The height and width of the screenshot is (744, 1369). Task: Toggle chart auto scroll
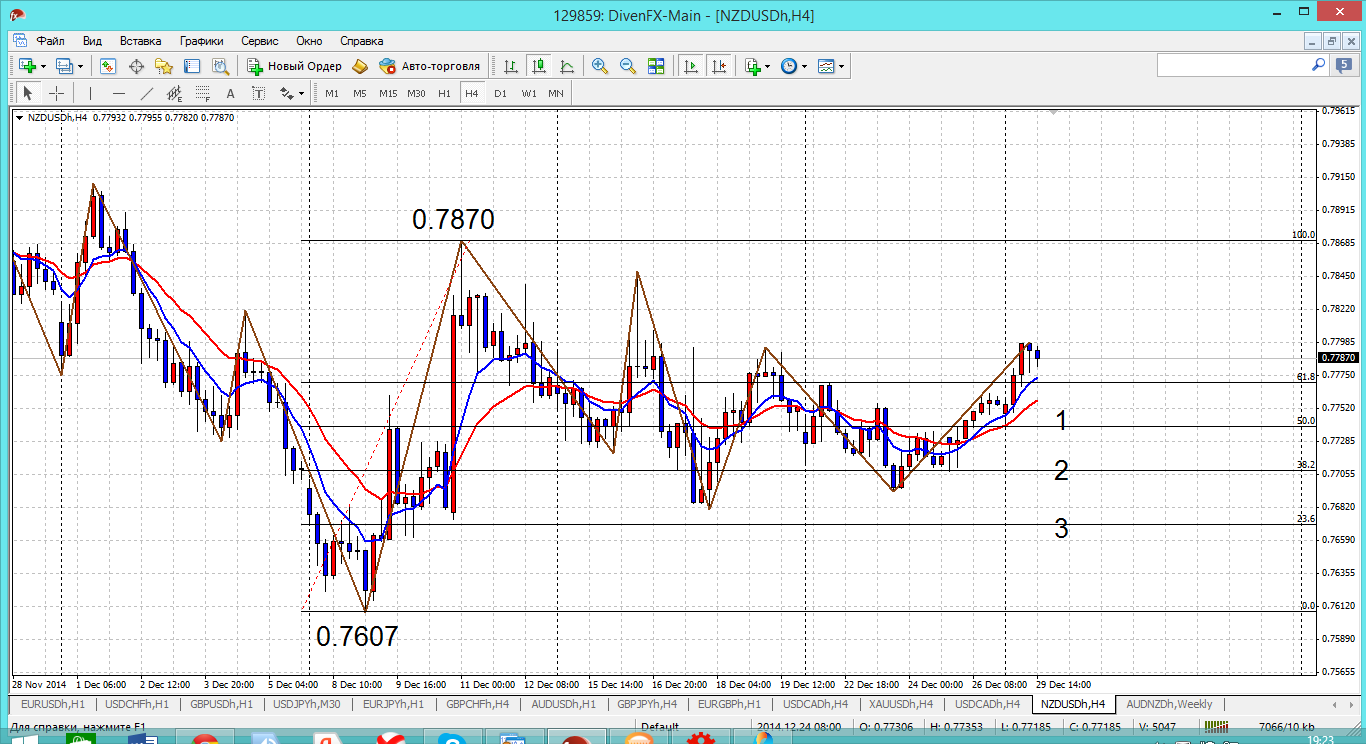coord(690,66)
